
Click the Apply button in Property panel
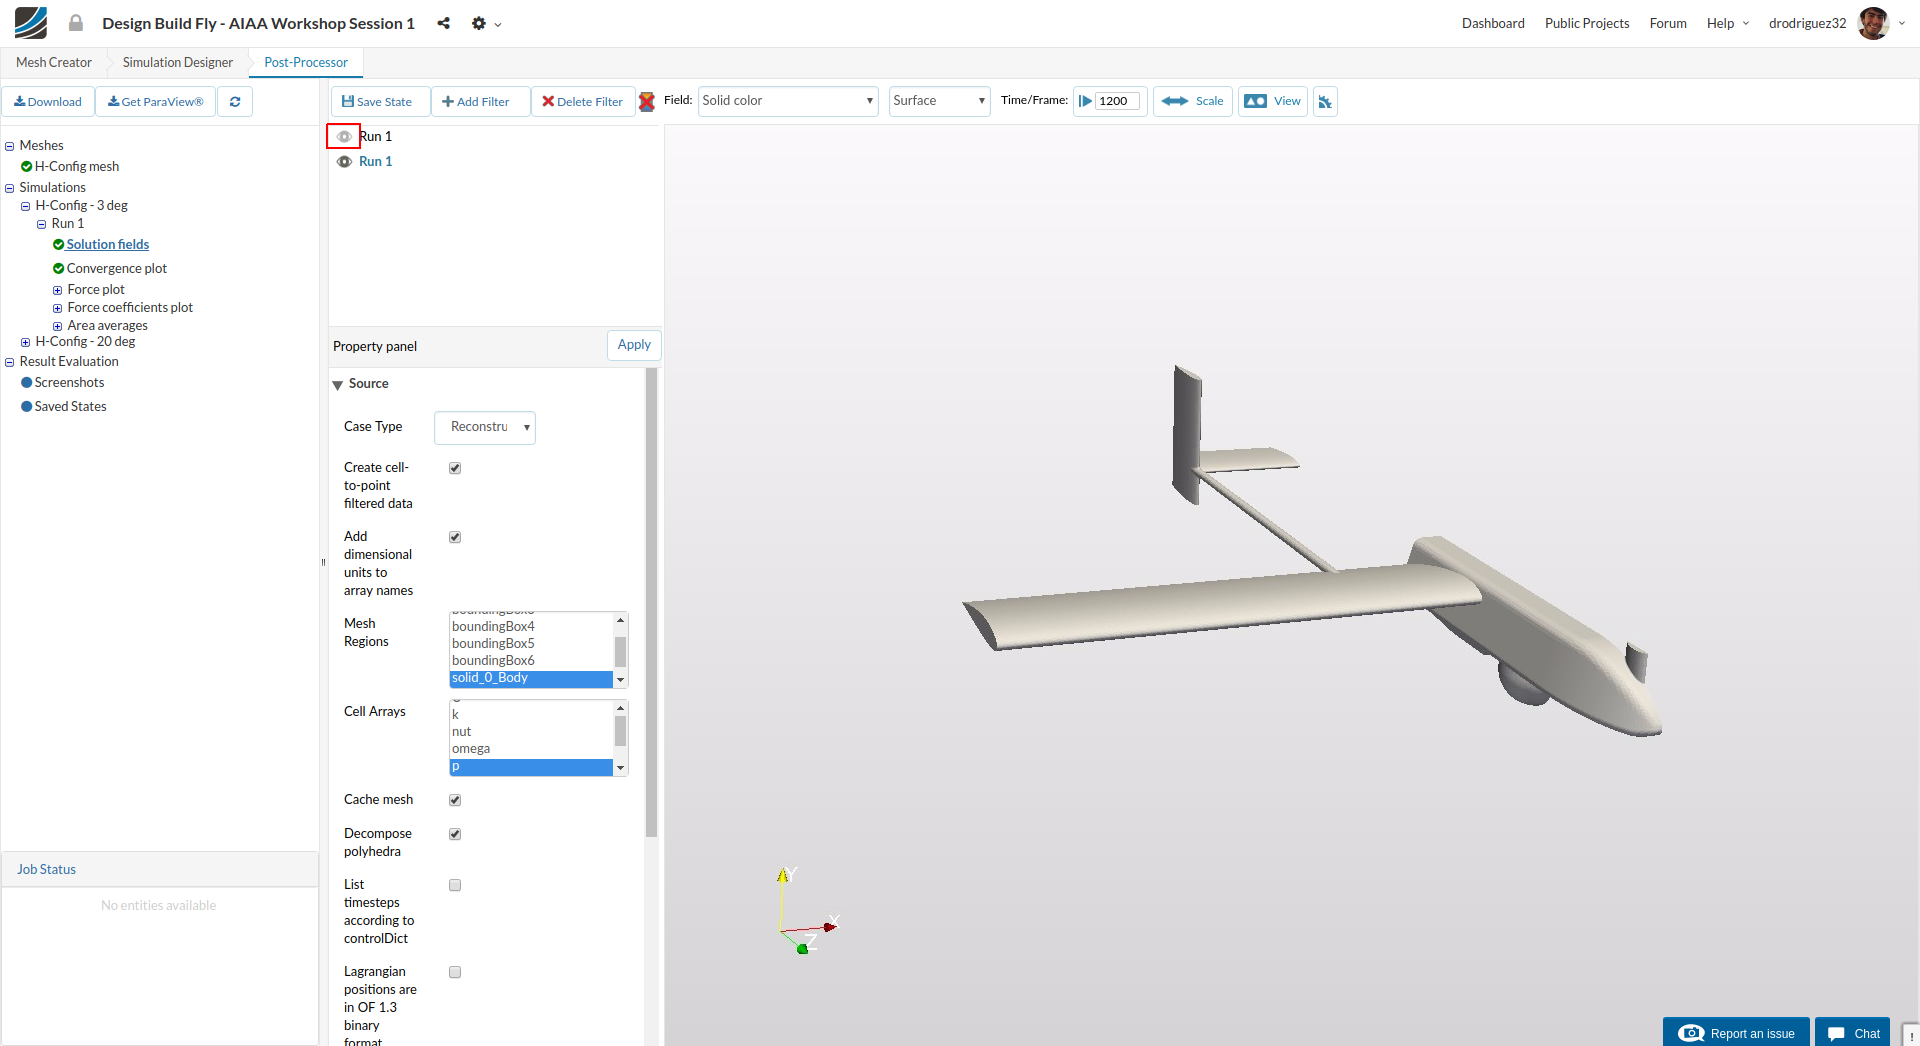pyautogui.click(x=634, y=345)
